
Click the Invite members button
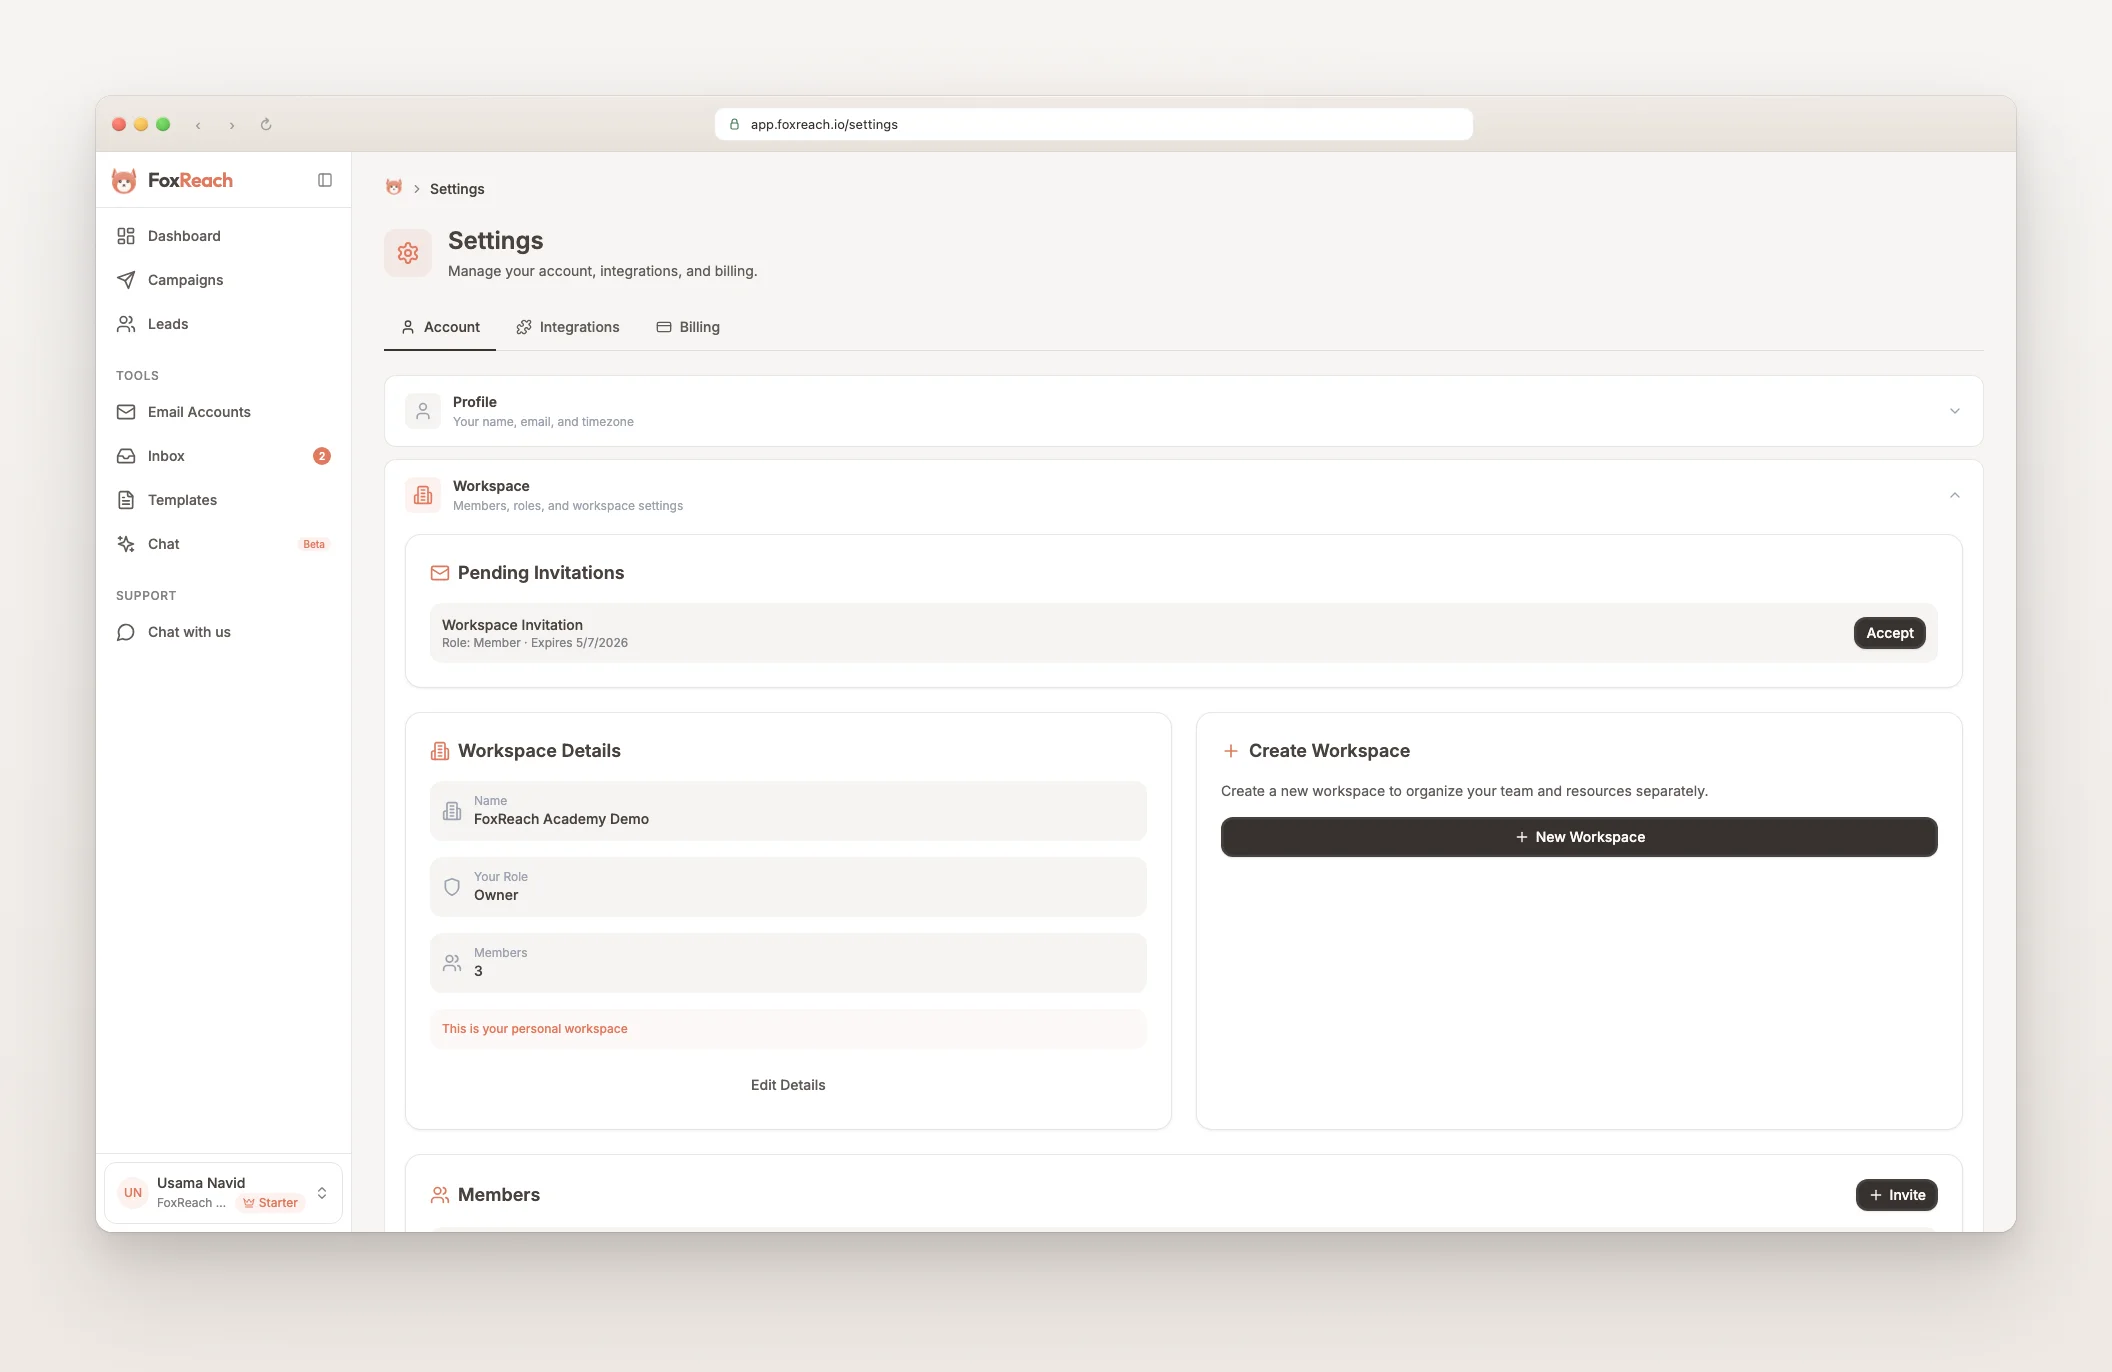[x=1896, y=1195]
